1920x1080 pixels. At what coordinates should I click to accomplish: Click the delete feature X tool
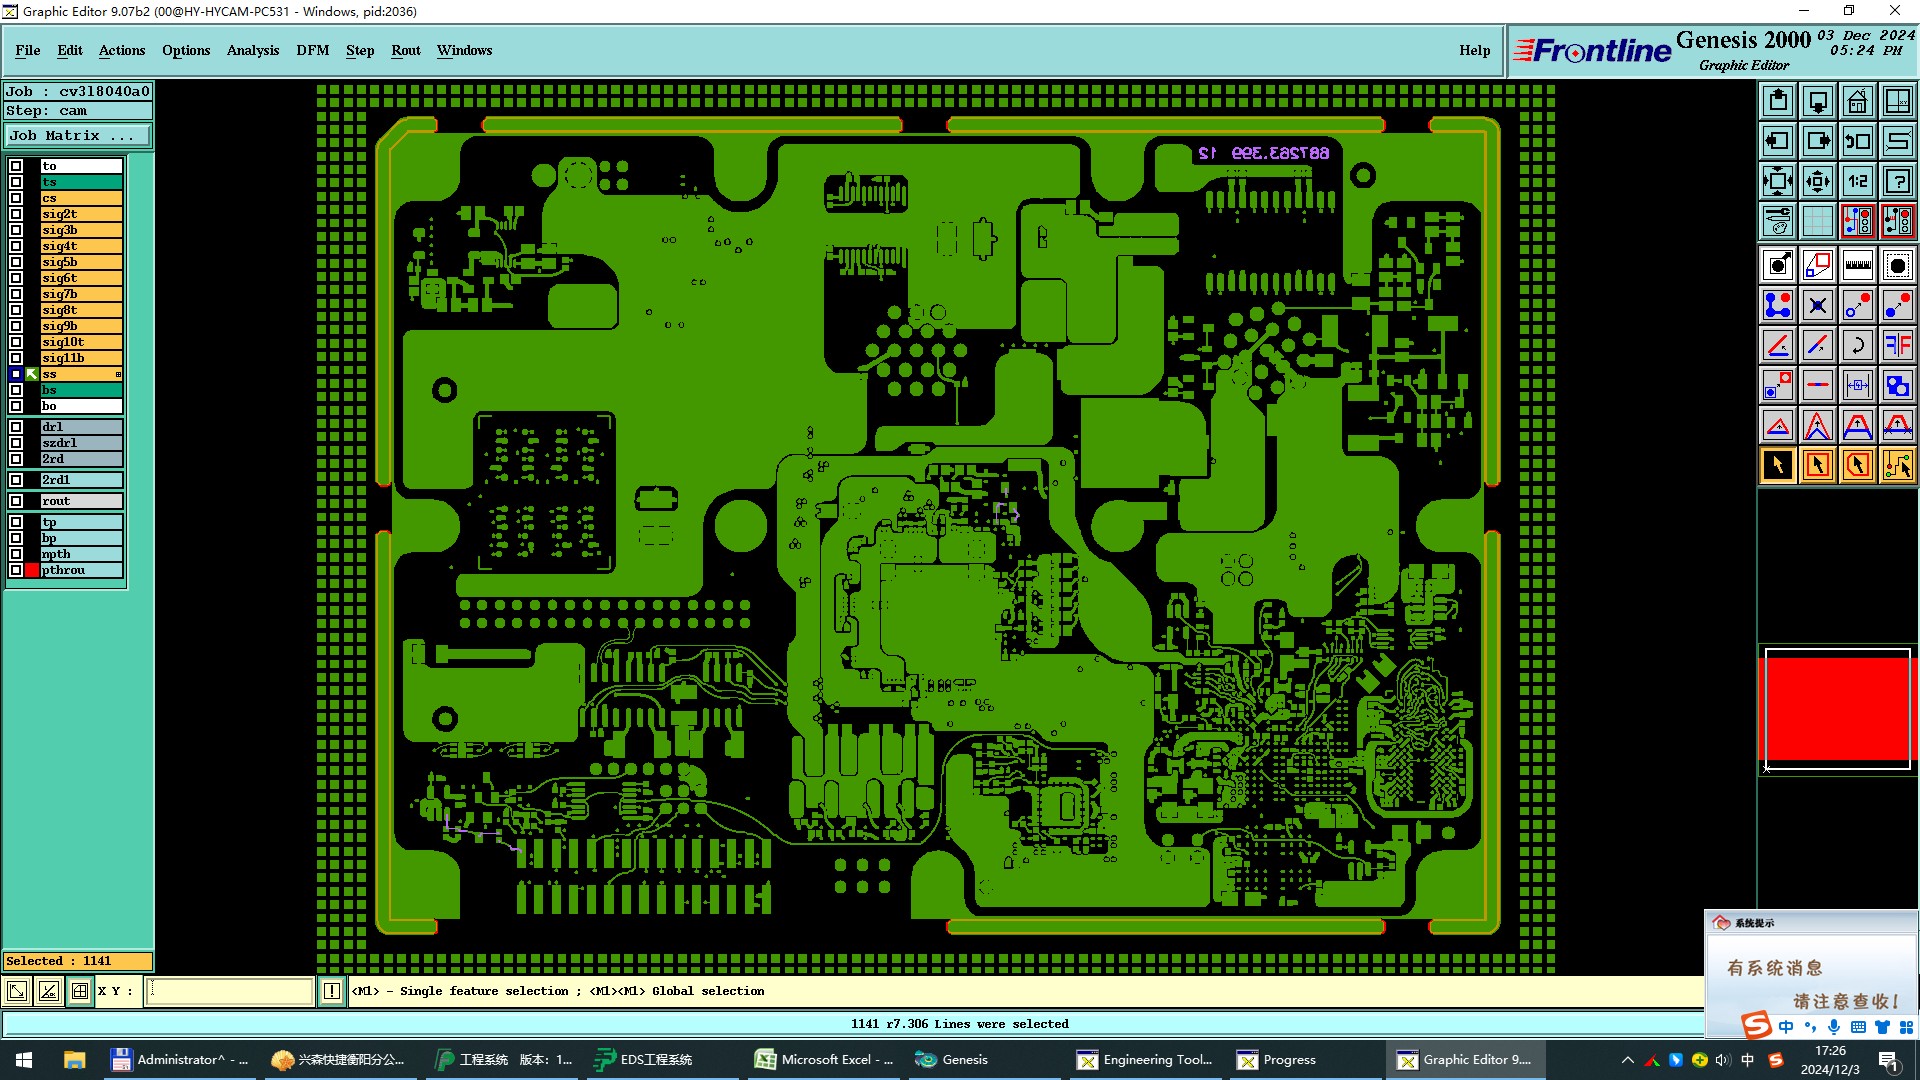pos(1817,305)
